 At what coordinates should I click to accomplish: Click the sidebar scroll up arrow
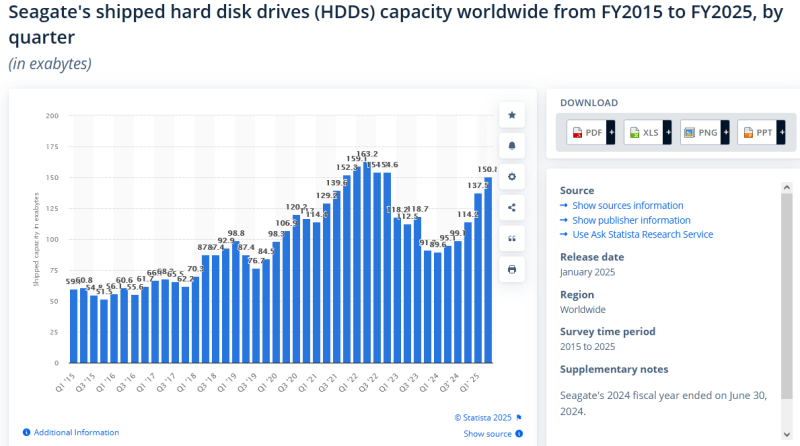[787, 188]
